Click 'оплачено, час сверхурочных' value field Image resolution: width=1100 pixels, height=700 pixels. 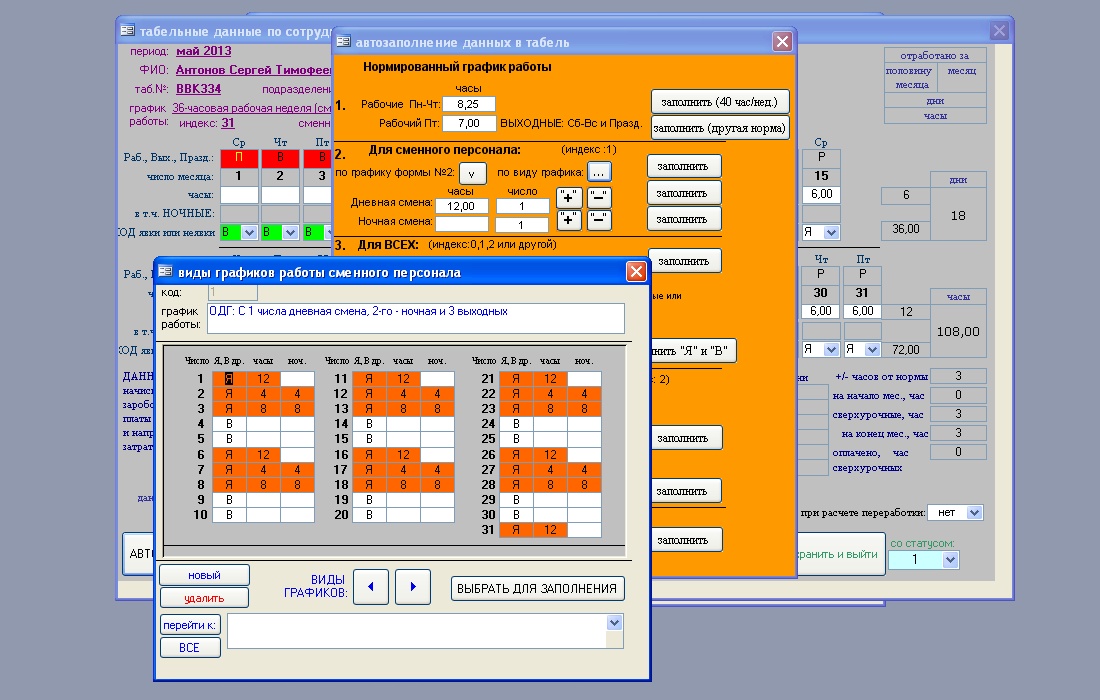point(958,452)
